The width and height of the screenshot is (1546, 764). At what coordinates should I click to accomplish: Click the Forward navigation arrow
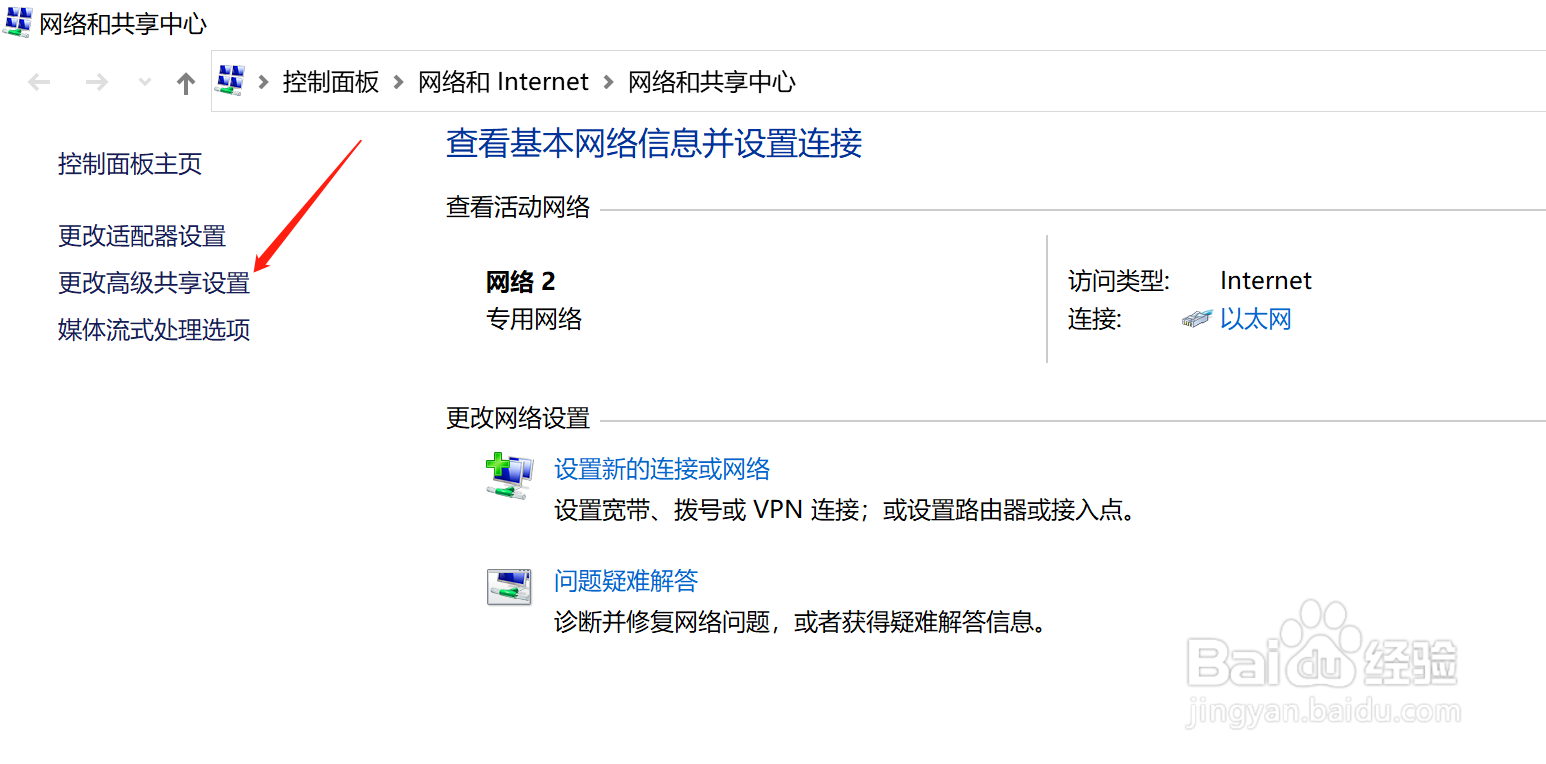[x=97, y=82]
